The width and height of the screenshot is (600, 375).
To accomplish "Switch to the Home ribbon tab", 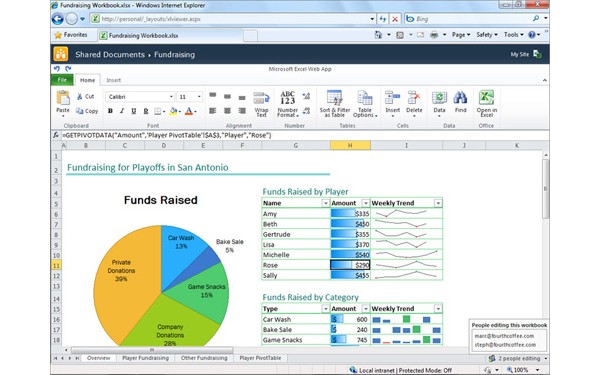I will pyautogui.click(x=87, y=80).
